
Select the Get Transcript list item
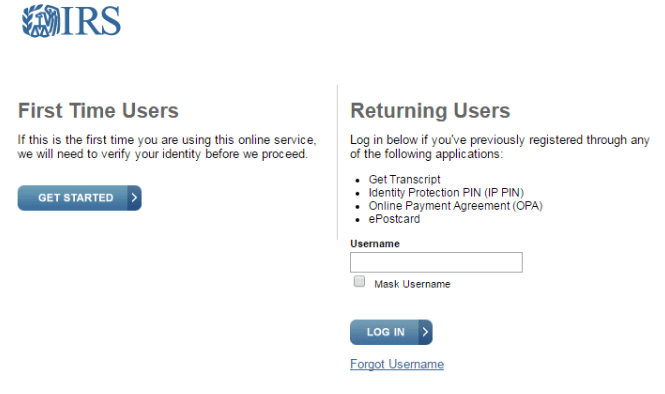pos(404,179)
